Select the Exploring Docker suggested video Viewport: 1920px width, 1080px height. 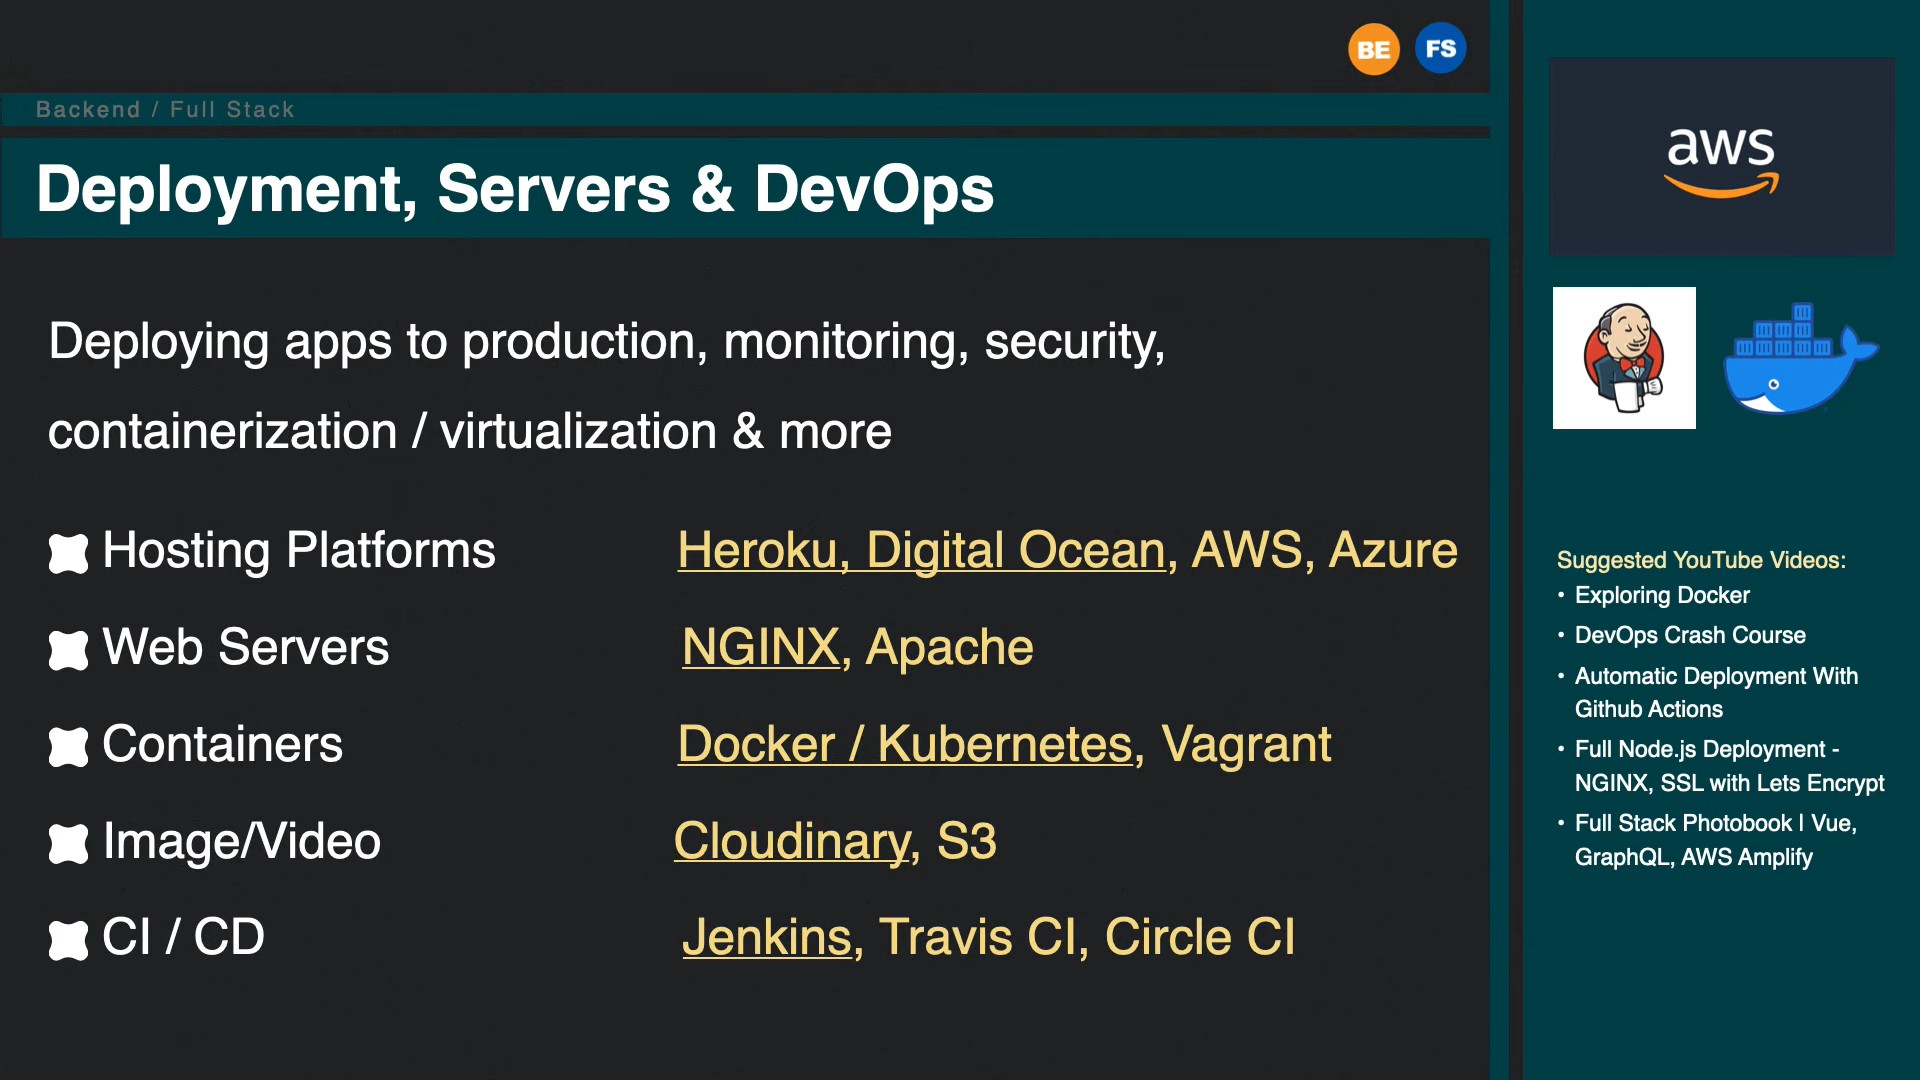coord(1662,595)
